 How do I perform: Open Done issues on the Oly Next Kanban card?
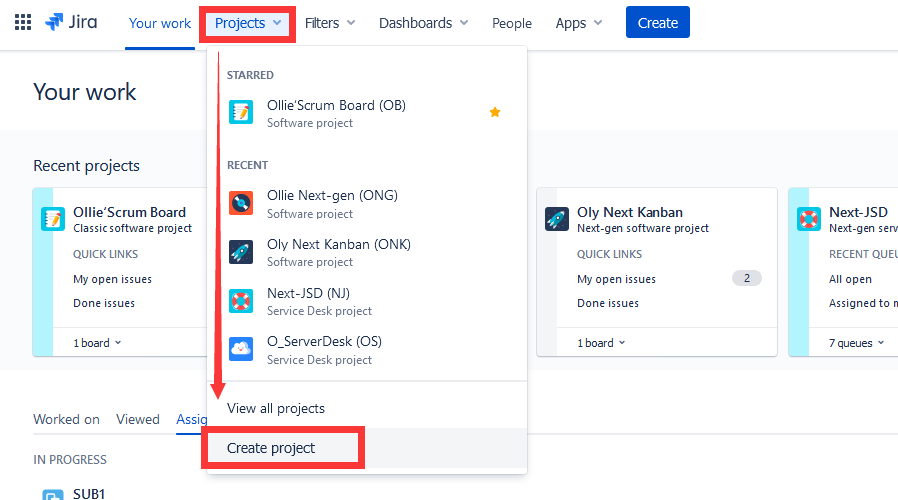tap(608, 304)
